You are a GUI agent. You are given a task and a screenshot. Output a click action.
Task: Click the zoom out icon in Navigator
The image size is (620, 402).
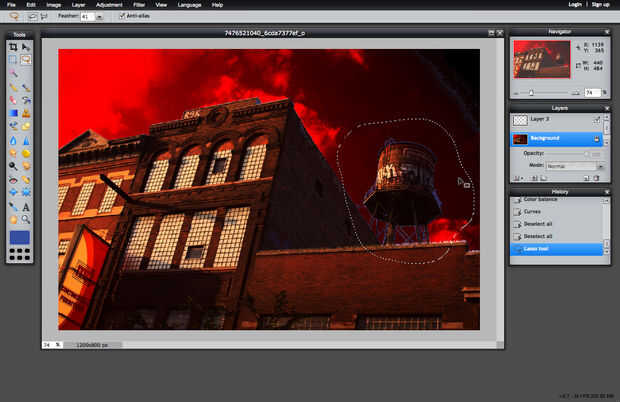516,93
